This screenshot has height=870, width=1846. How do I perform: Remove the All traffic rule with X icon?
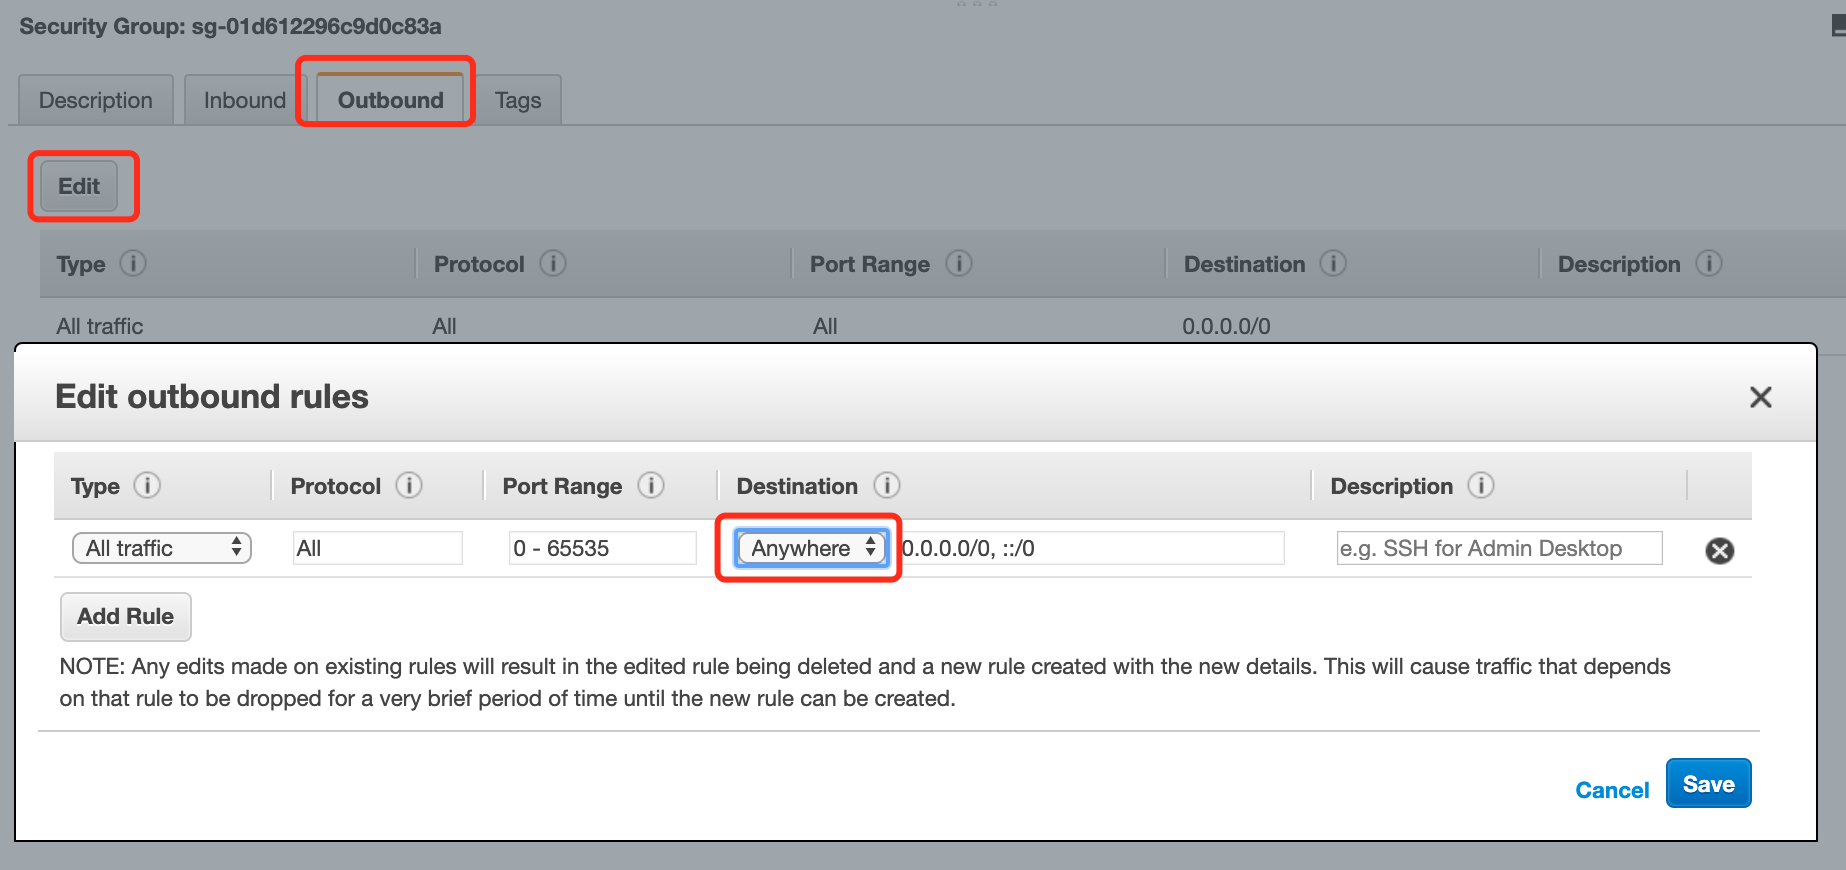[x=1720, y=551]
